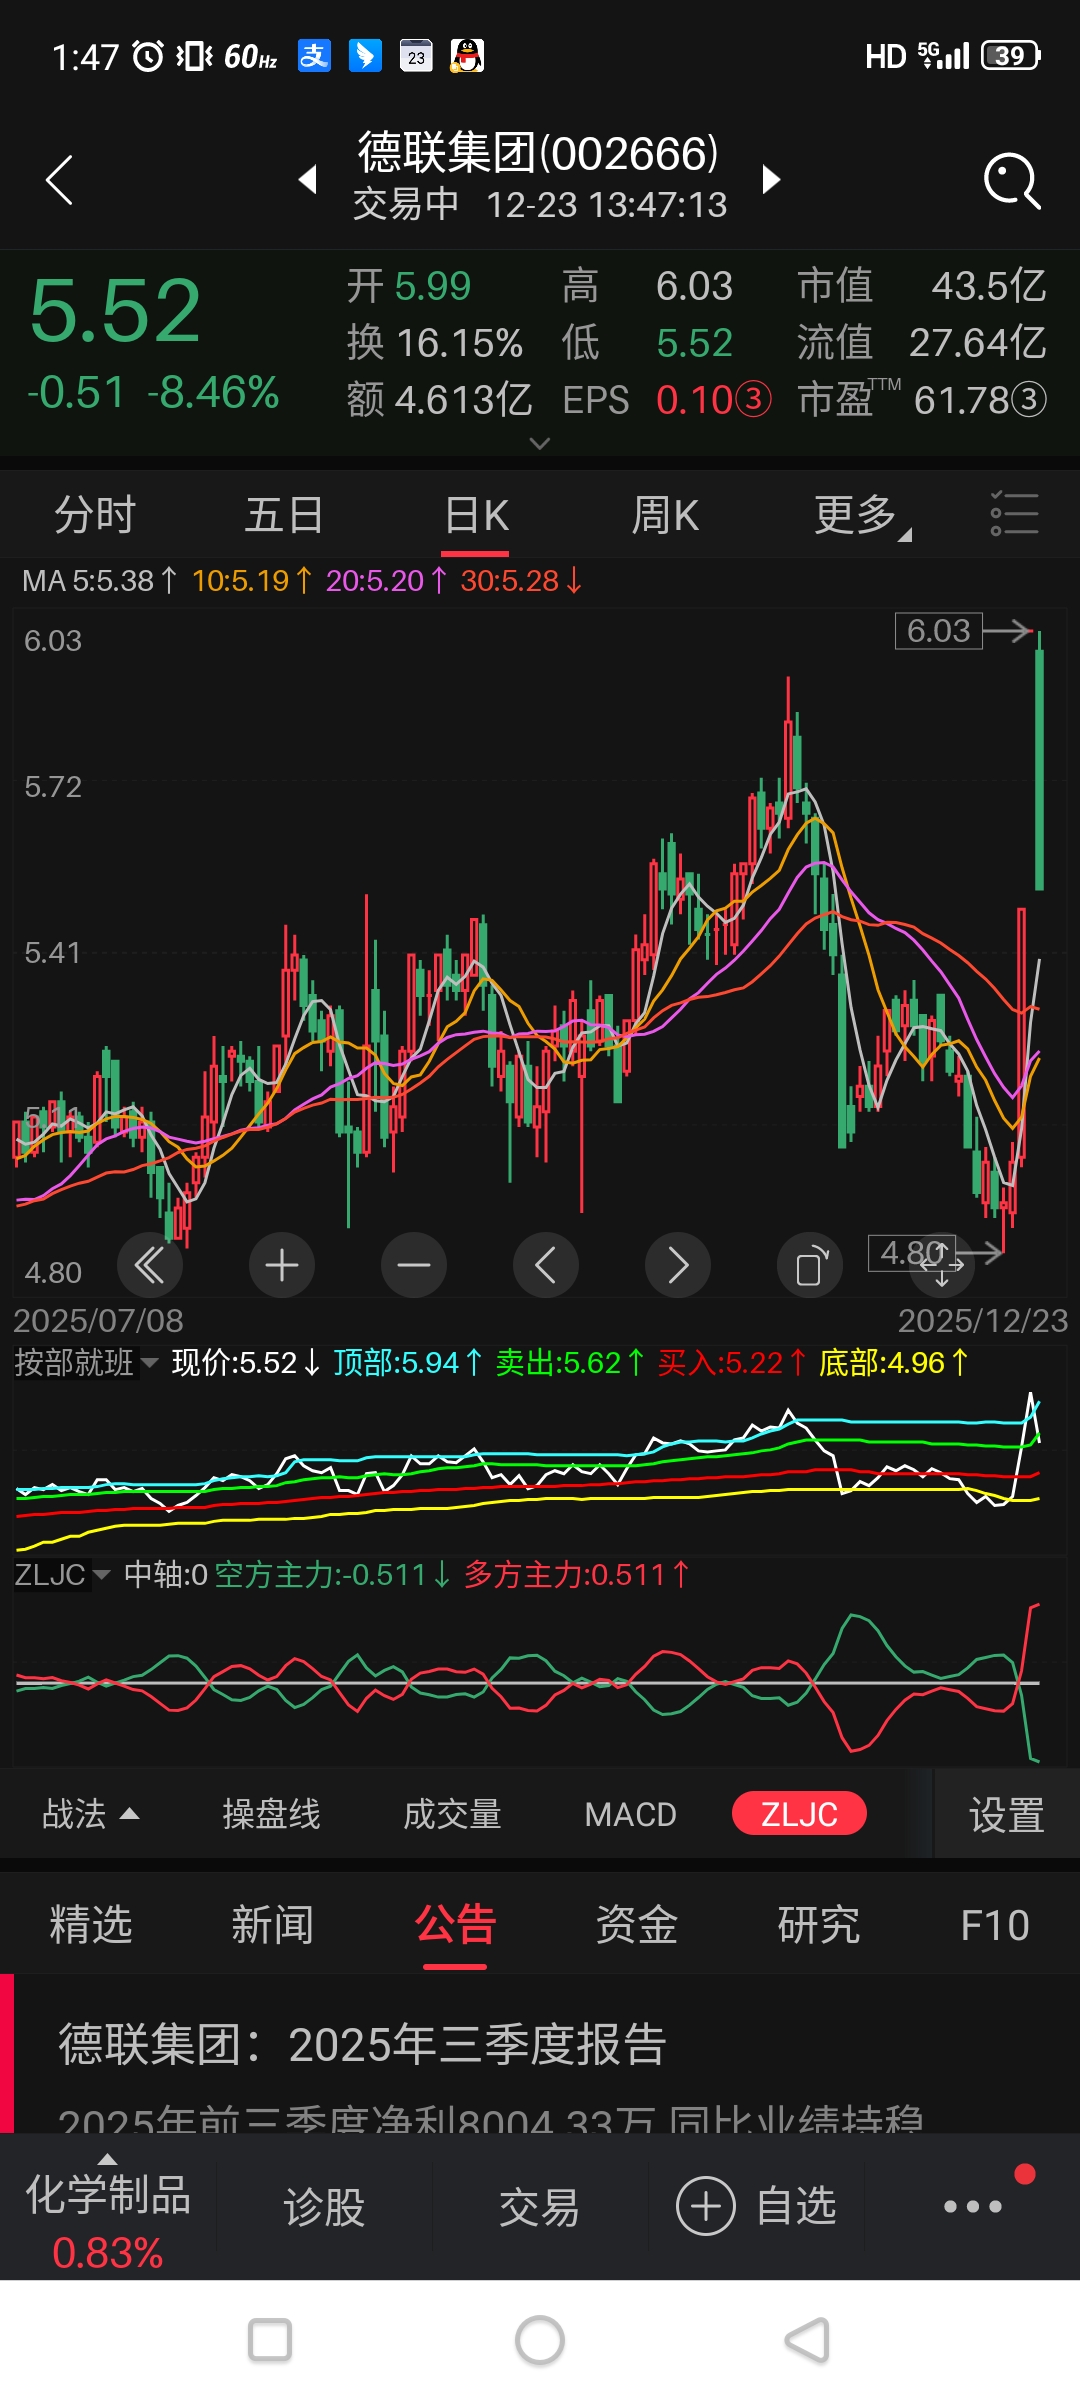The image size is (1080, 2400).
Task: Tap the QQ penguin notification icon
Action: 467,56
